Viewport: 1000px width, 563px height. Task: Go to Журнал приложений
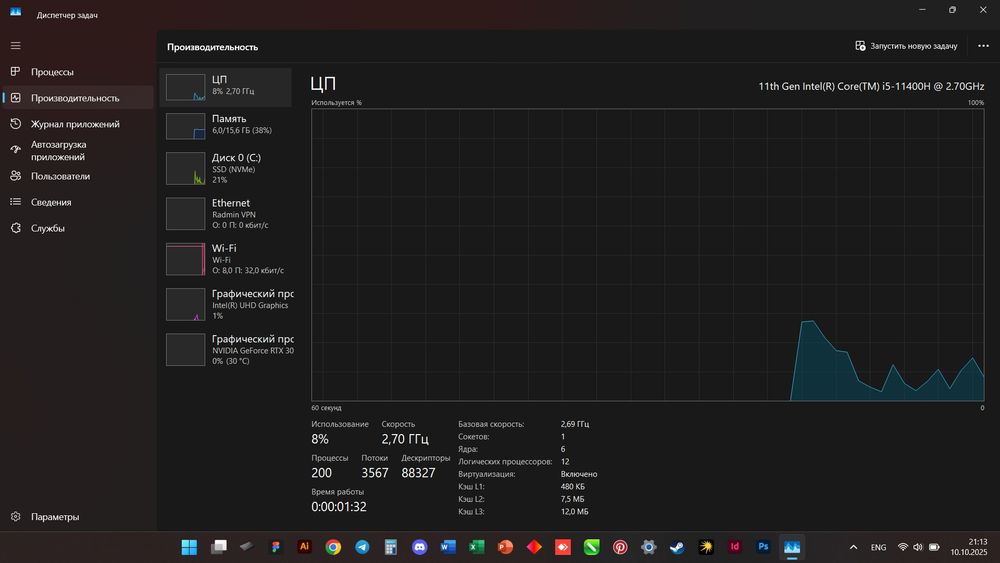(78, 124)
